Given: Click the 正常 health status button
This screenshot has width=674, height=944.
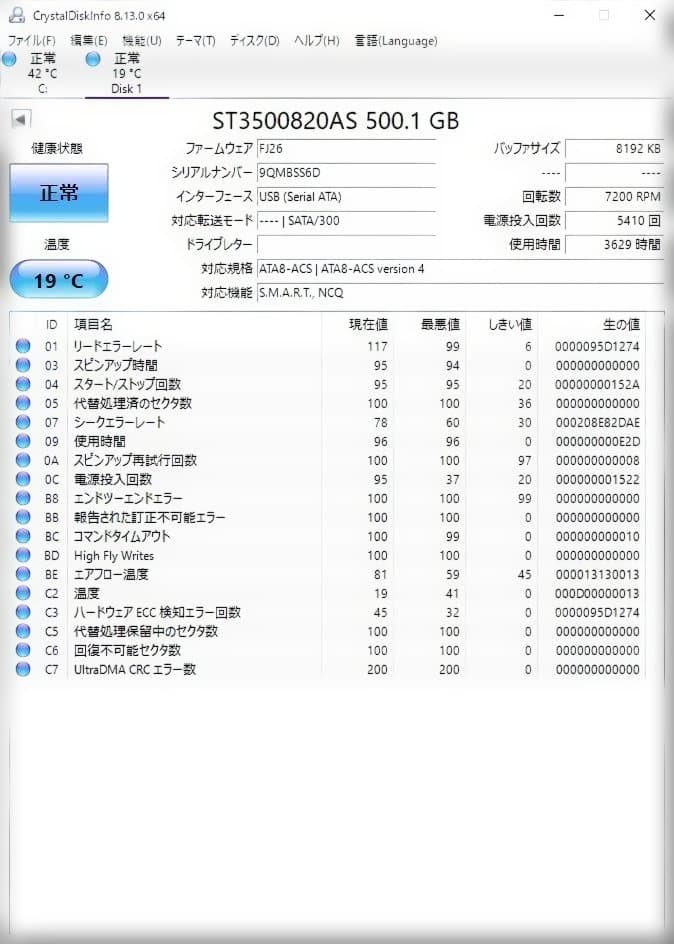Looking at the screenshot, I should pyautogui.click(x=59, y=193).
